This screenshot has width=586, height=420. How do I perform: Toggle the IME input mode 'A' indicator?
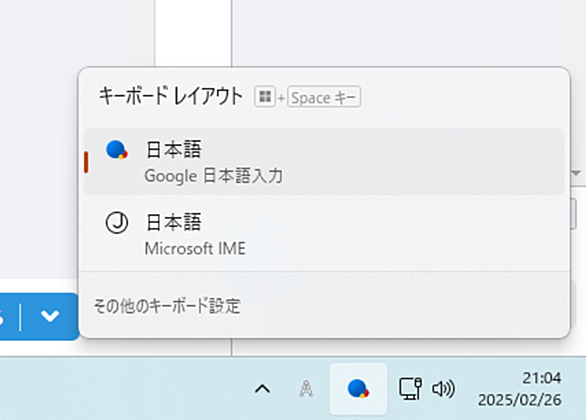pos(306,389)
